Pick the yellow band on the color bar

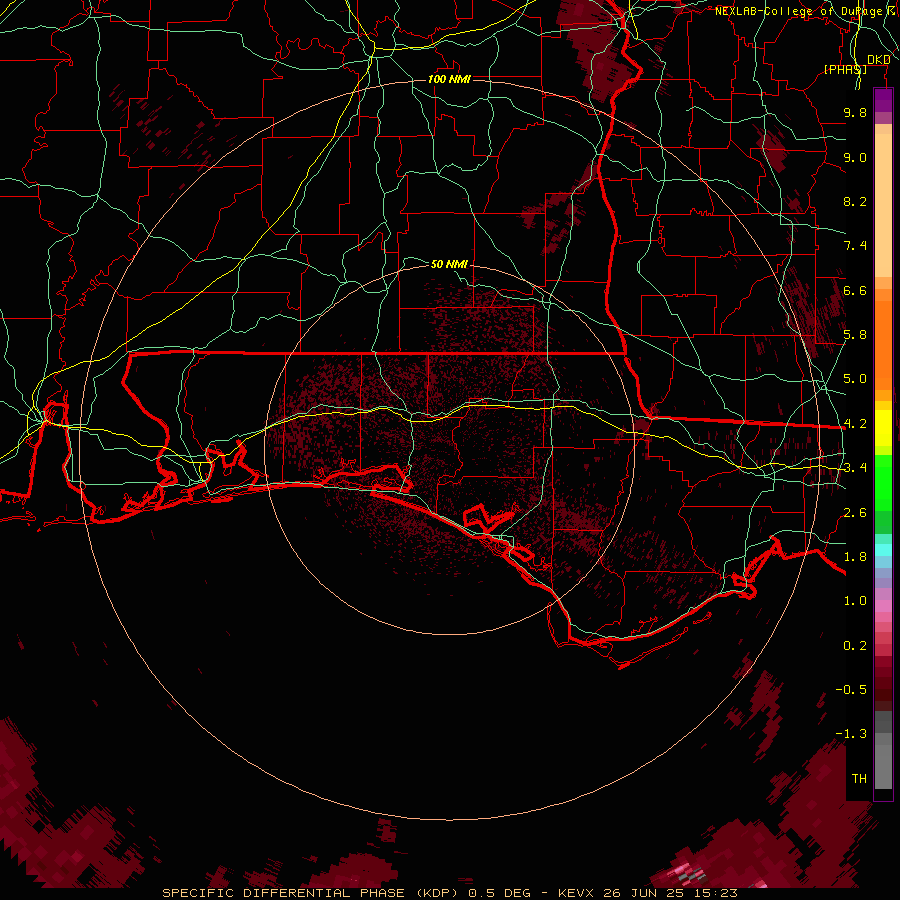(883, 429)
